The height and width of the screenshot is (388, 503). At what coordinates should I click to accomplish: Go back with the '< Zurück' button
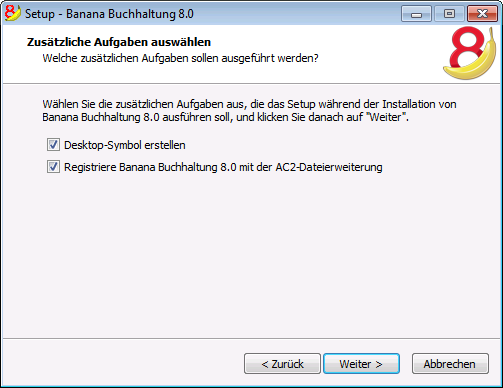(282, 364)
